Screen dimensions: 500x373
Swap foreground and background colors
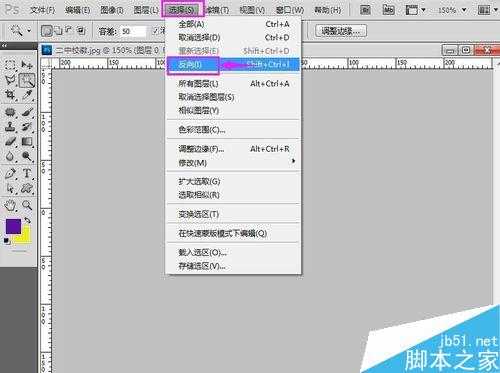coord(27,221)
